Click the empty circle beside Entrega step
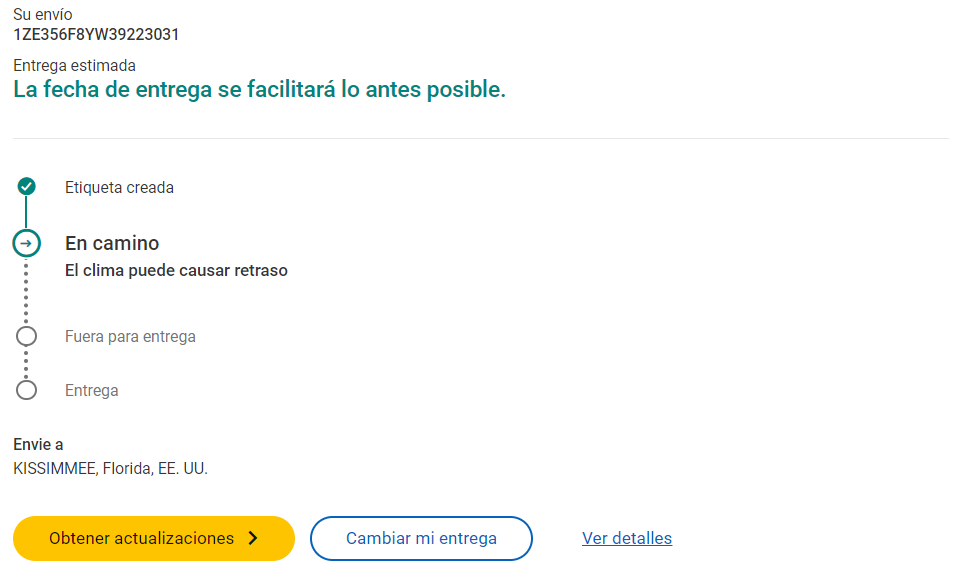 tap(27, 390)
